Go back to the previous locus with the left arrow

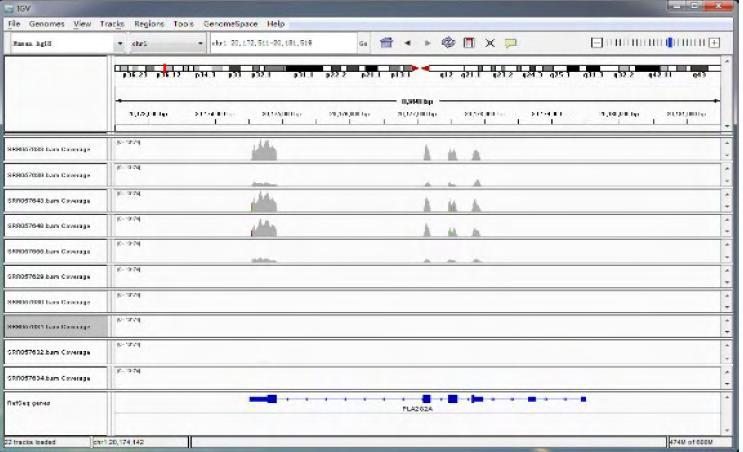click(x=407, y=43)
